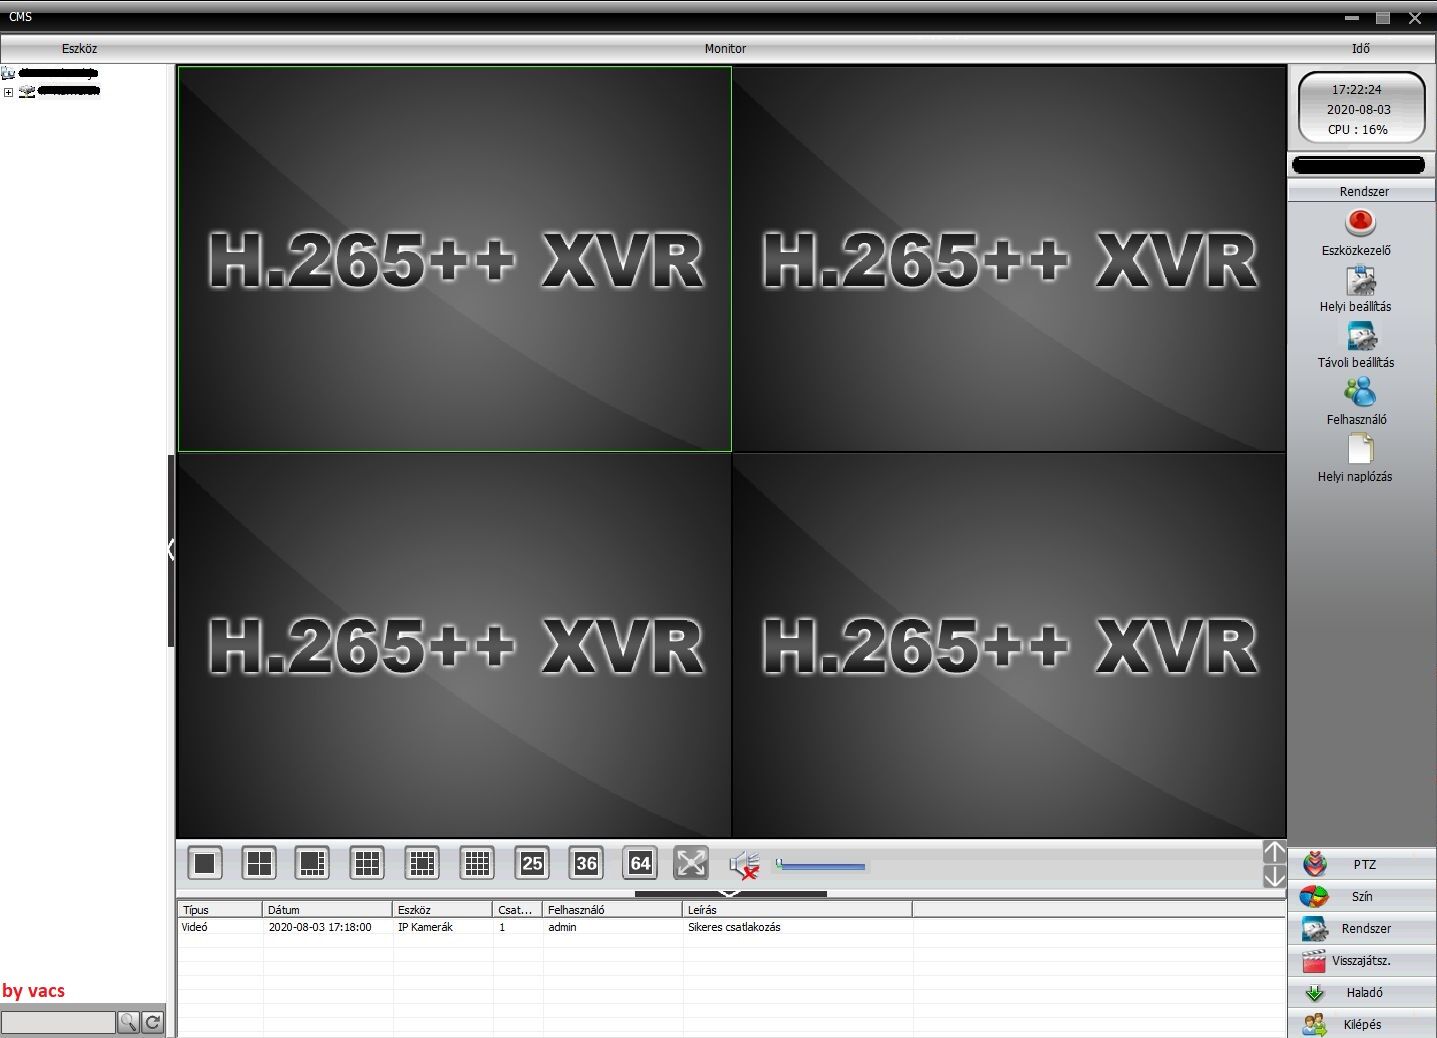
Task: Click the CPU : 16% readout
Action: click(1358, 129)
